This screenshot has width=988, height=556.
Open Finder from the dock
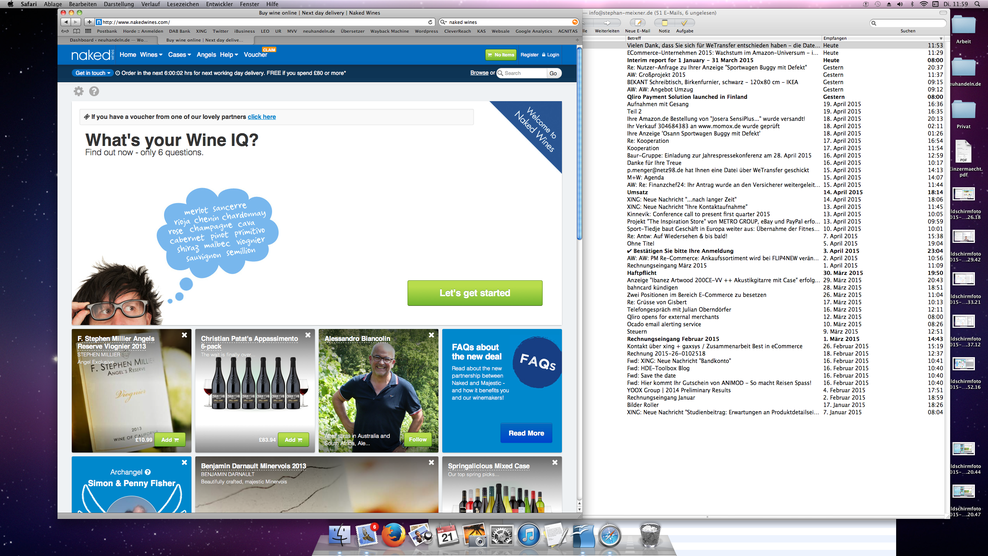click(x=340, y=535)
